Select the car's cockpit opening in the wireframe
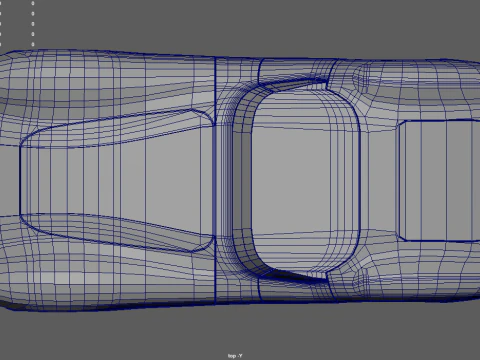This screenshot has height=360, width=480. pos(297,180)
